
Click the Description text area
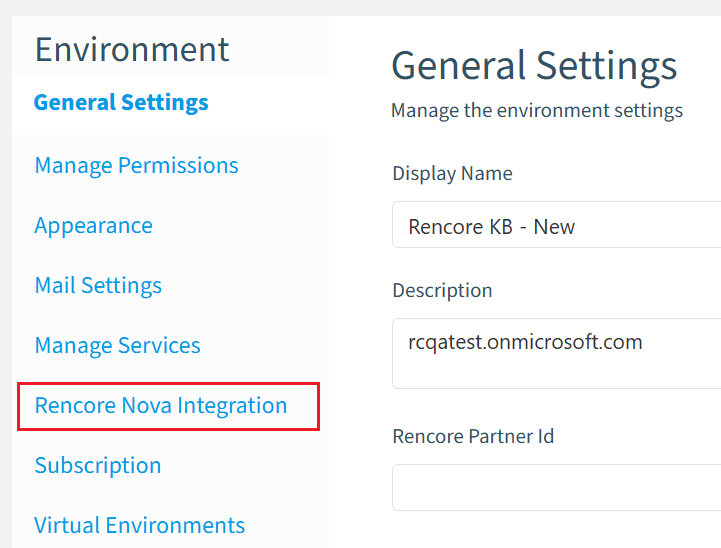(x=556, y=354)
